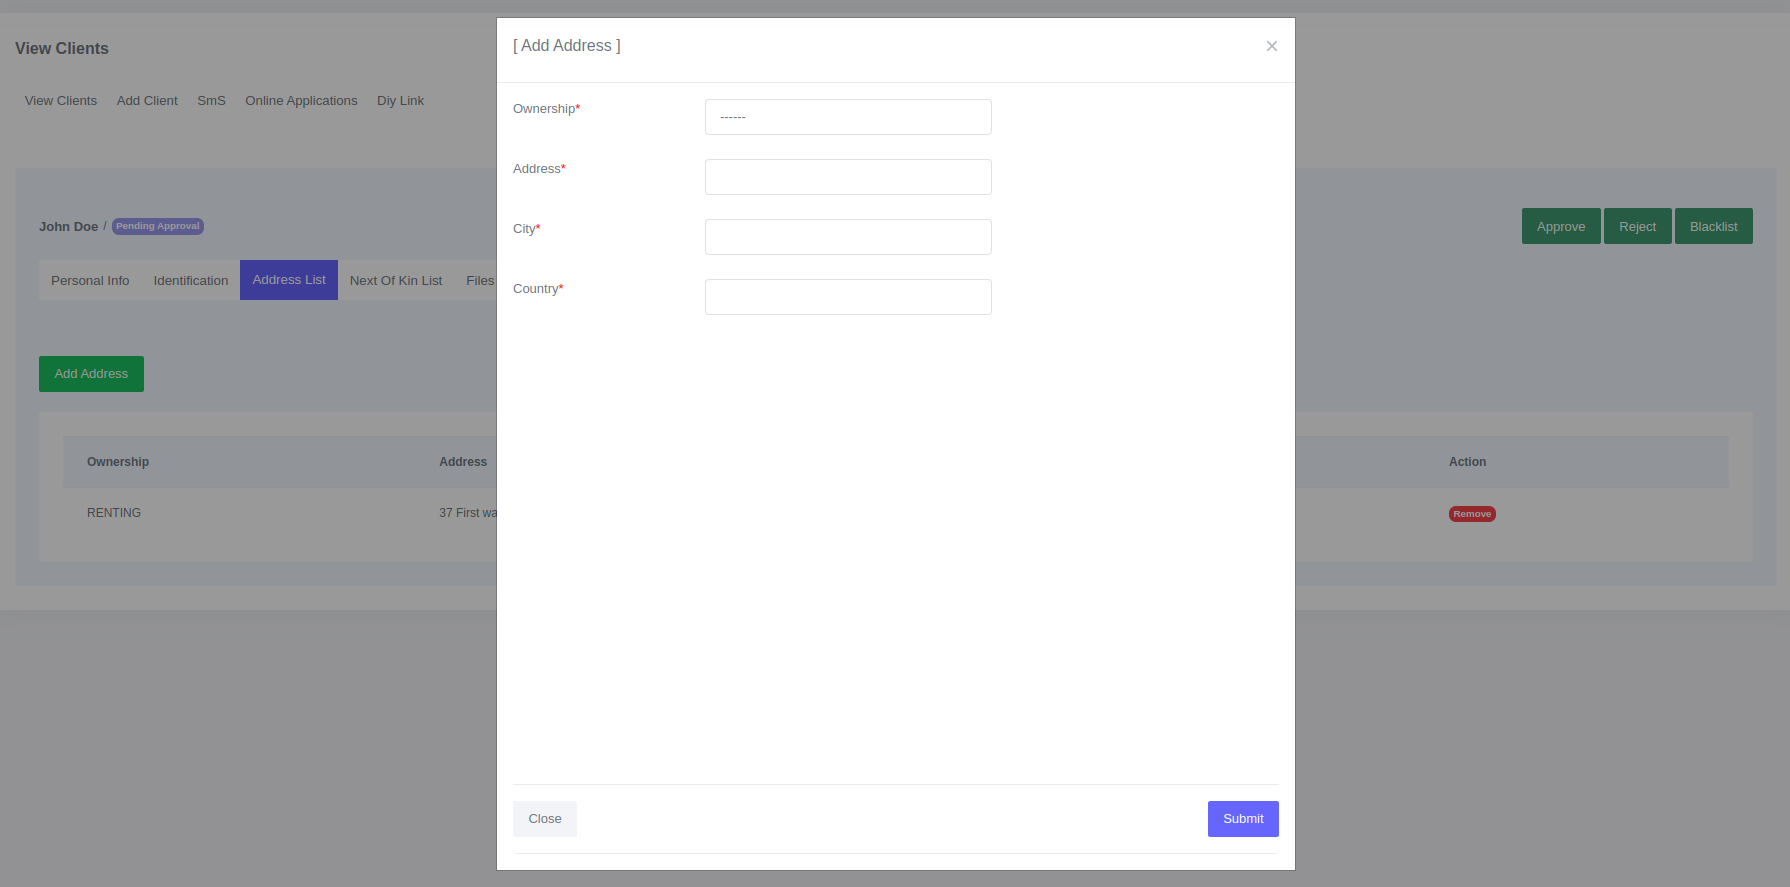This screenshot has width=1790, height=887.
Task: Go to Online Applications
Action: (x=301, y=101)
